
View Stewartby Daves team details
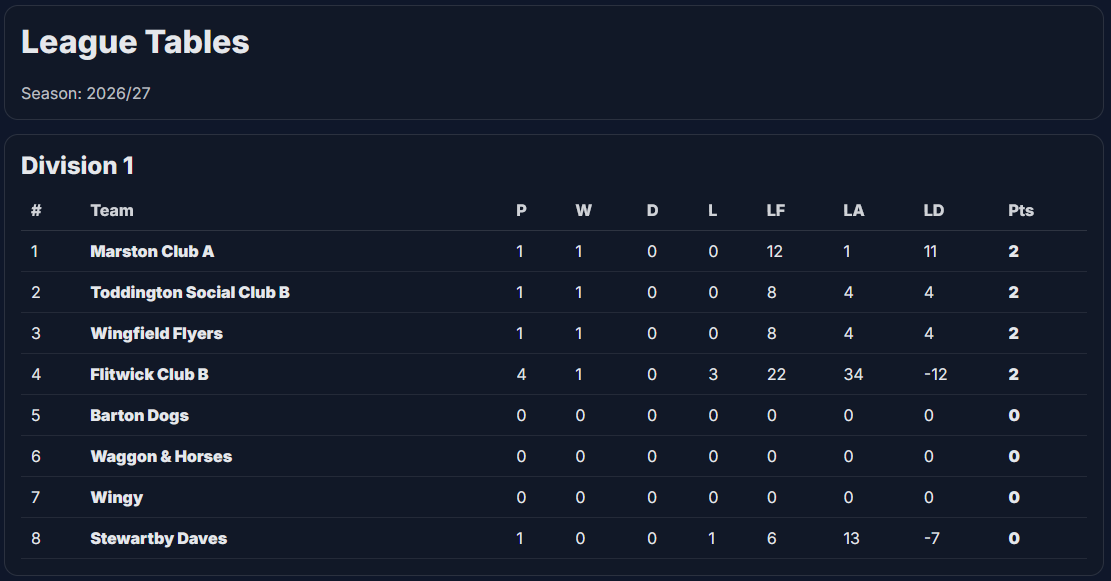click(160, 538)
